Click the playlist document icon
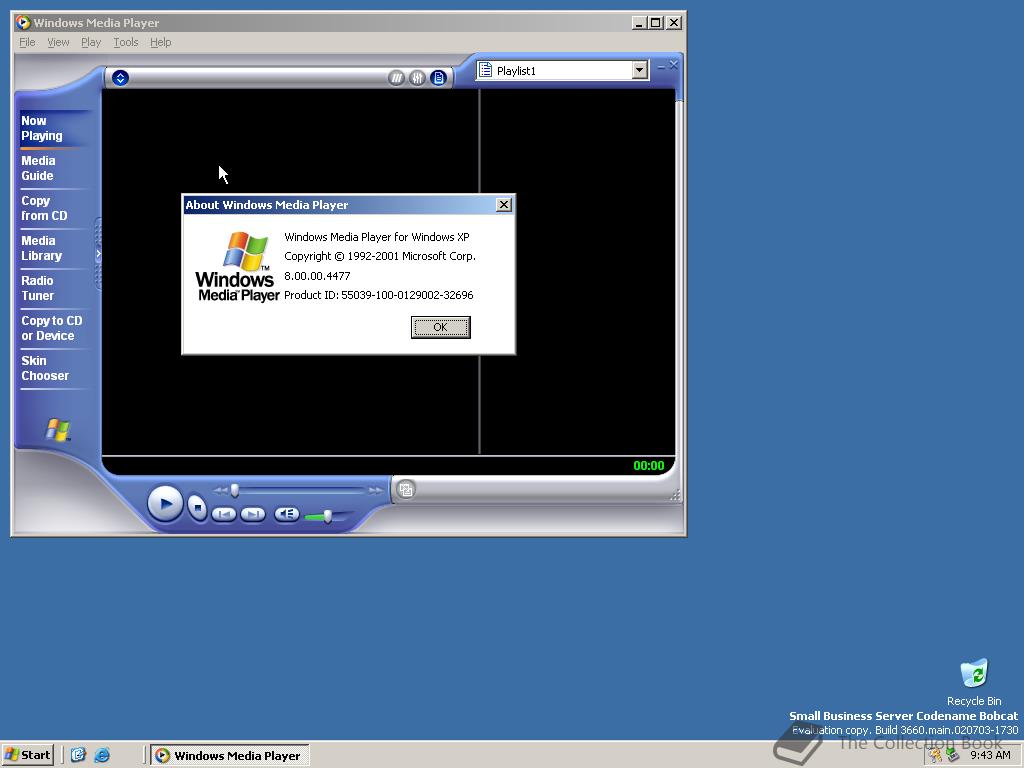Screen dimensions: 1024x768 click(x=485, y=70)
